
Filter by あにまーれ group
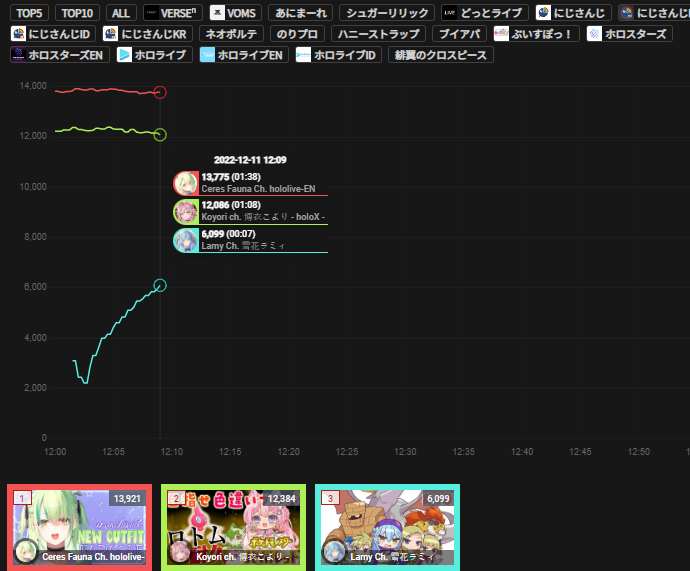click(301, 13)
